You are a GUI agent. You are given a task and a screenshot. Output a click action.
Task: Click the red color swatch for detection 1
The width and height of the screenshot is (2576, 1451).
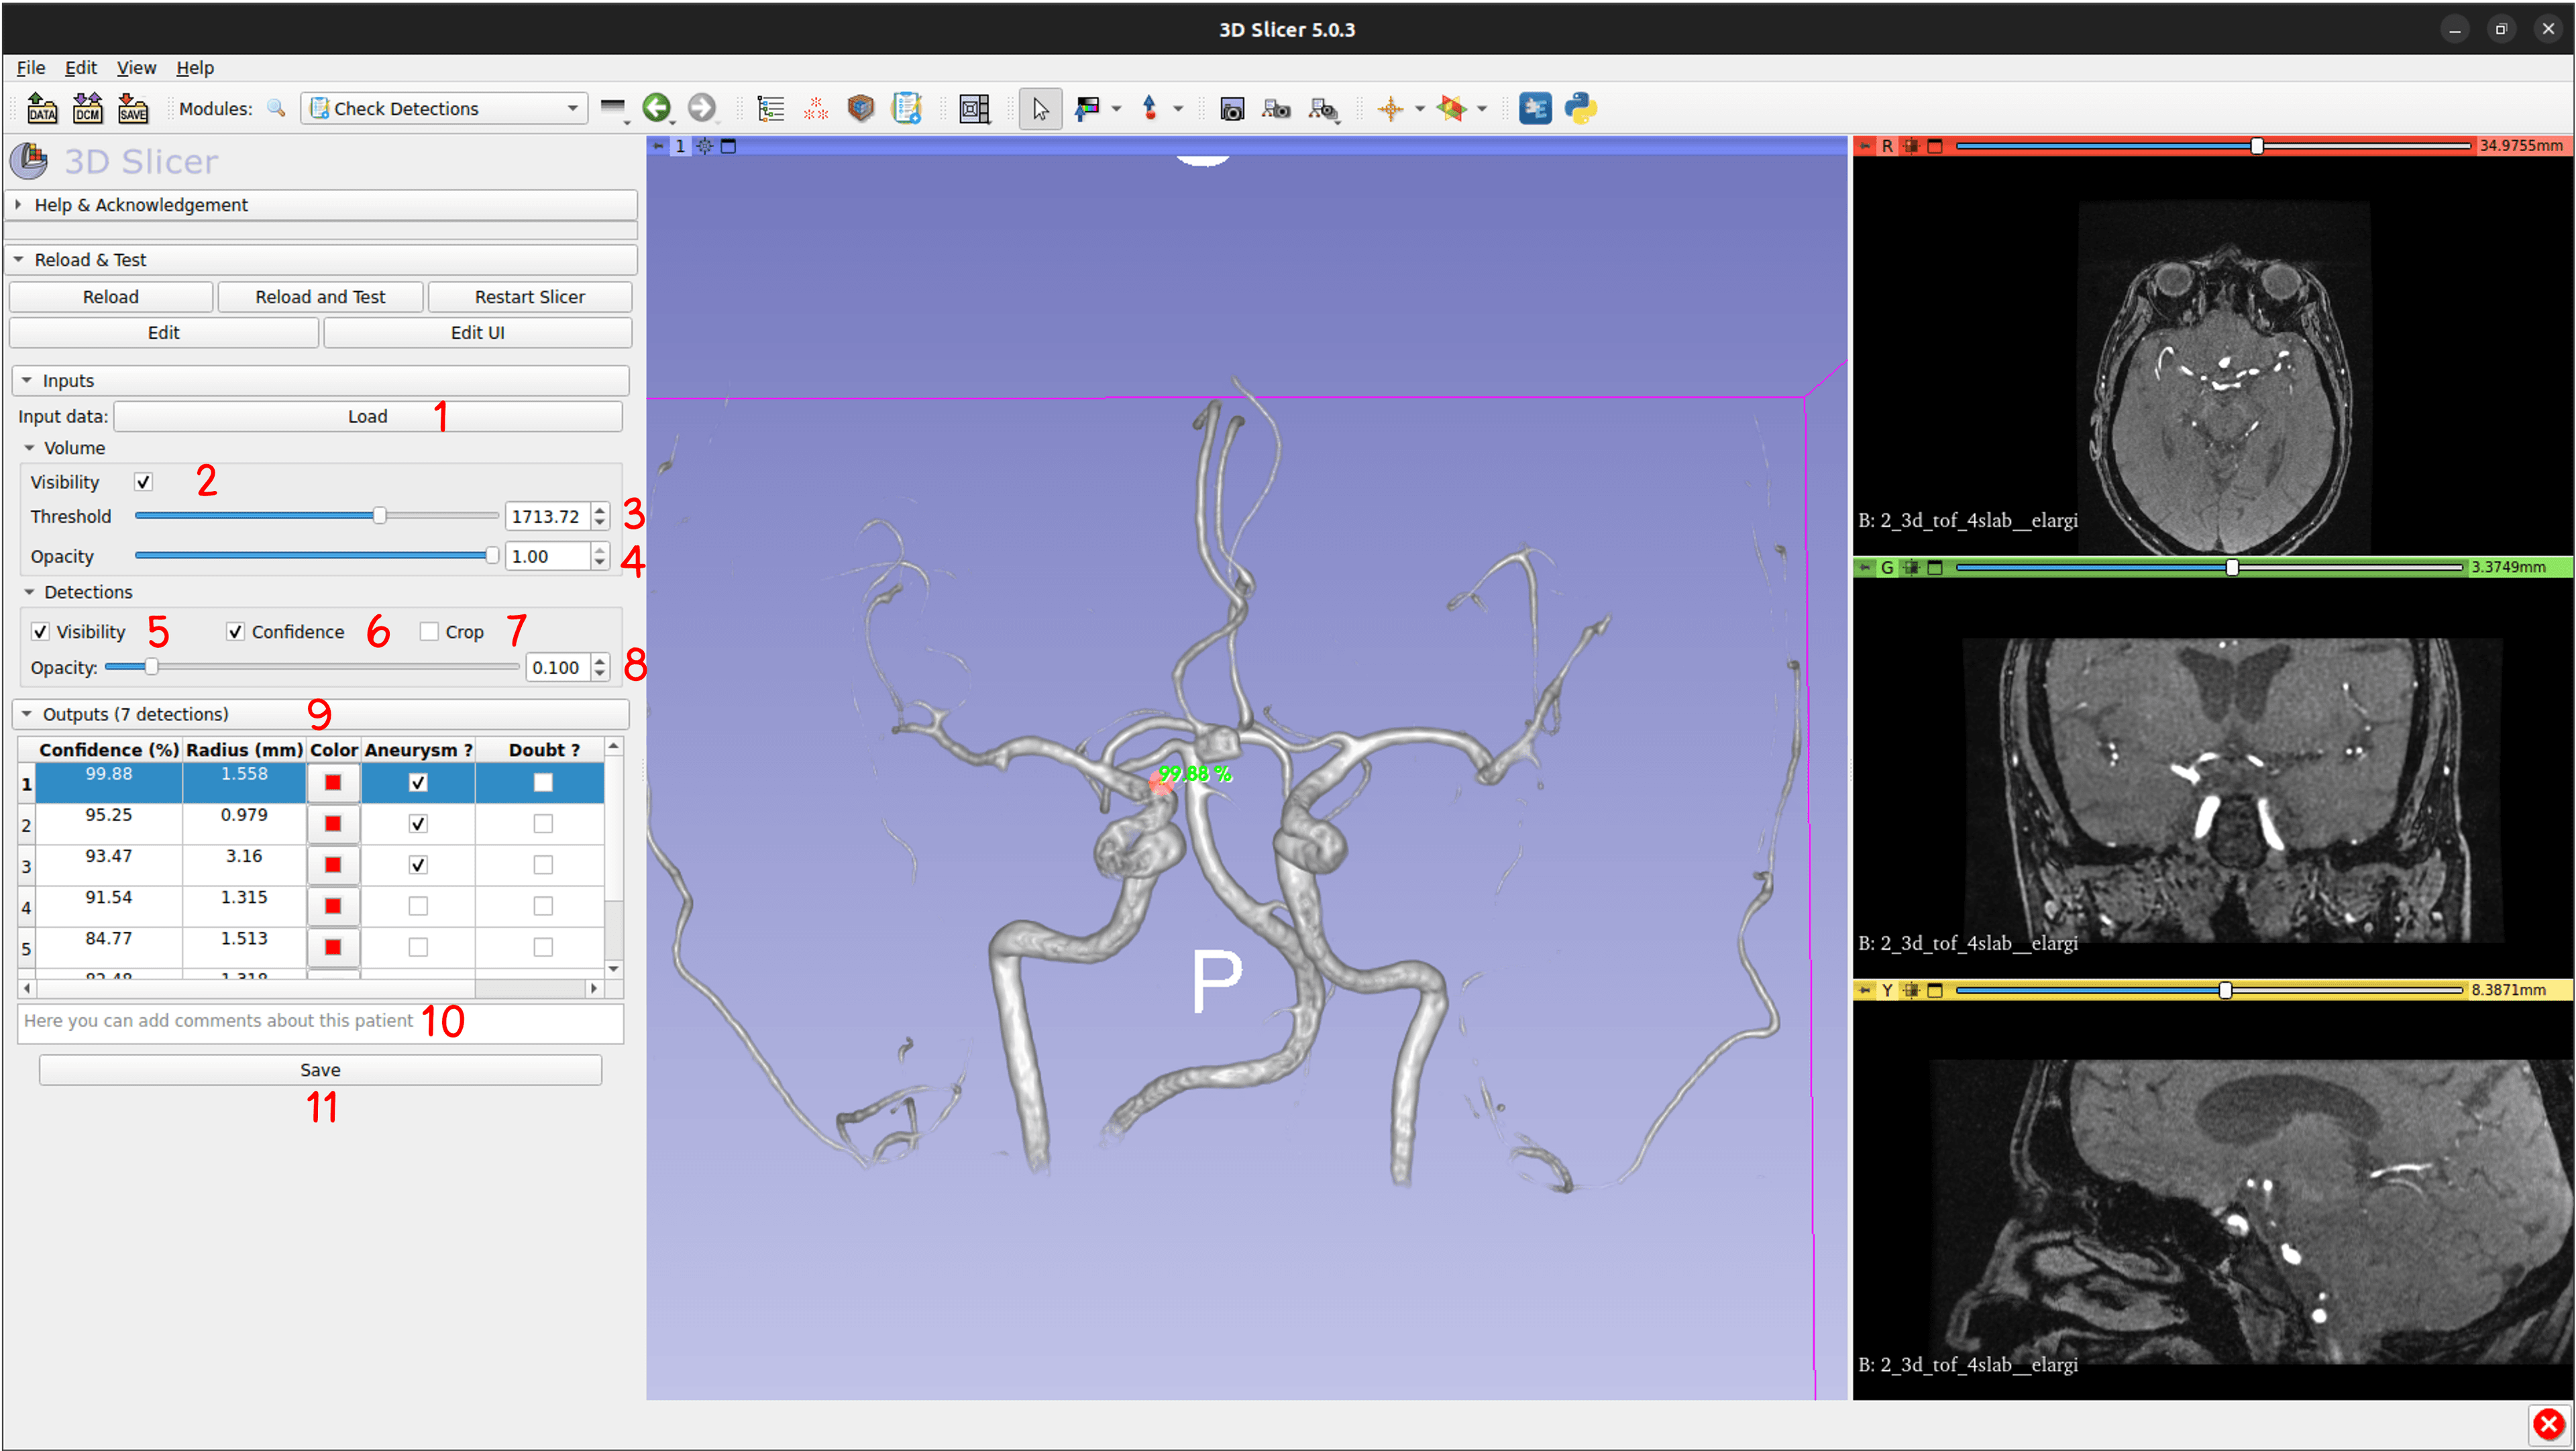point(332,783)
